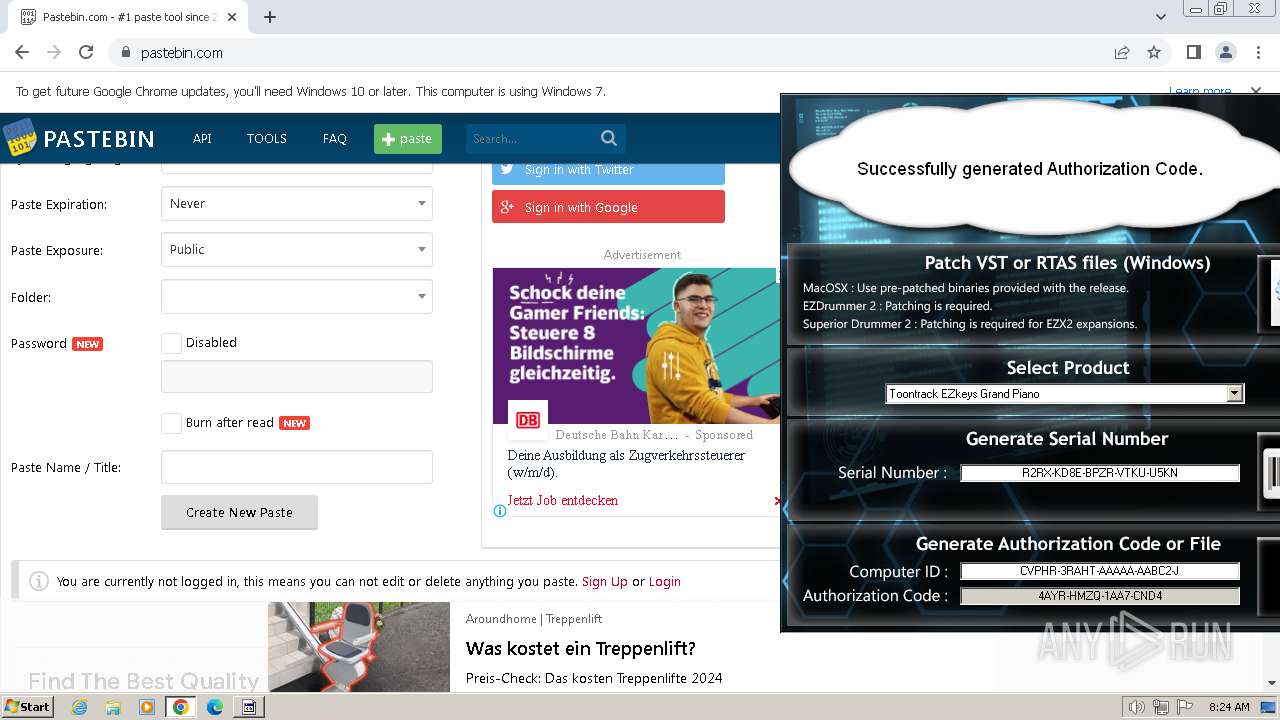The image size is (1280, 720).
Task: Click the green paste button
Action: (x=408, y=139)
